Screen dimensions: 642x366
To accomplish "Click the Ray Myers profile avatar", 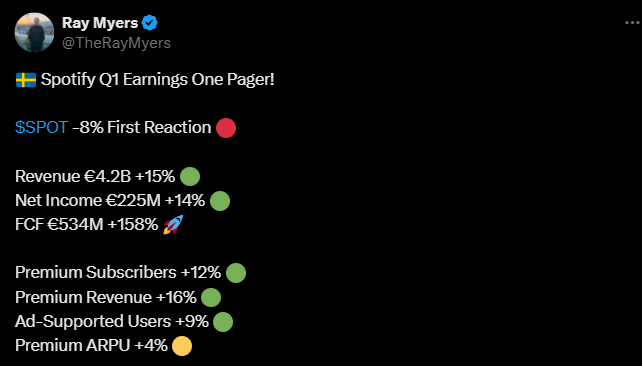I will click(x=34, y=32).
